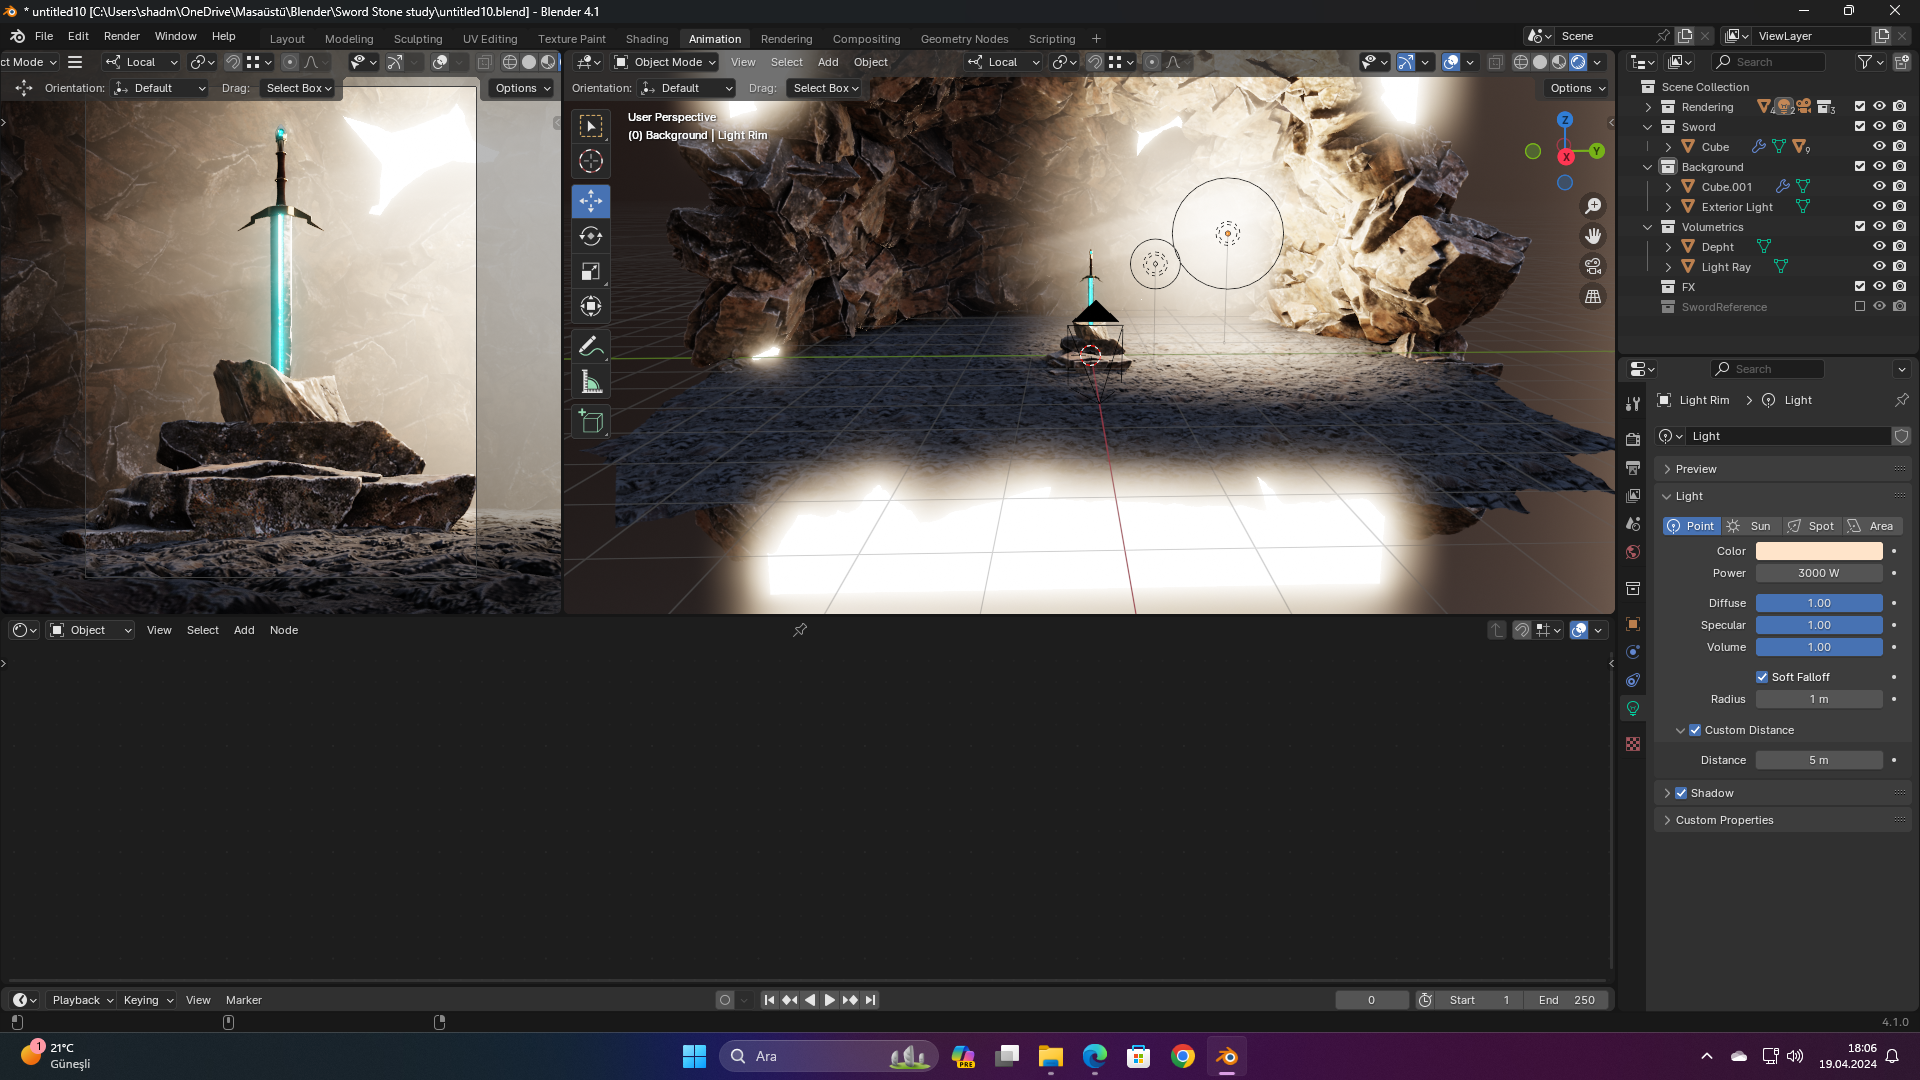Click the Object Mode dropdown icon
Viewport: 1920px width, 1080px height.
(715, 62)
